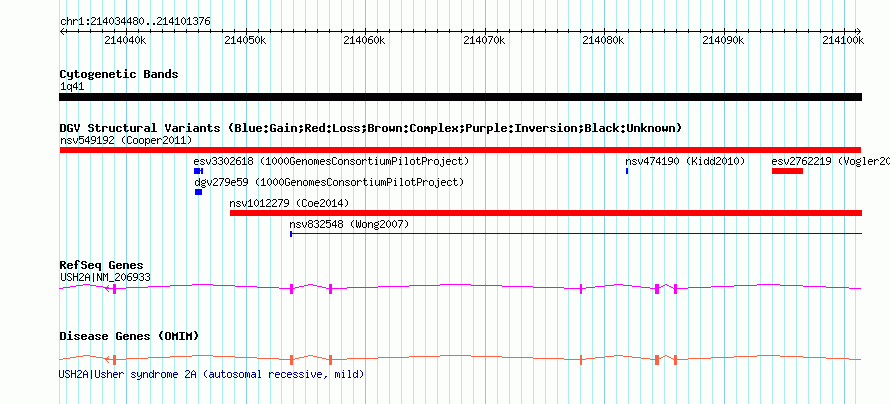This screenshot has height=404, width=890.
Task: Click the 214070k ruler tick label
Action: pos(484,40)
